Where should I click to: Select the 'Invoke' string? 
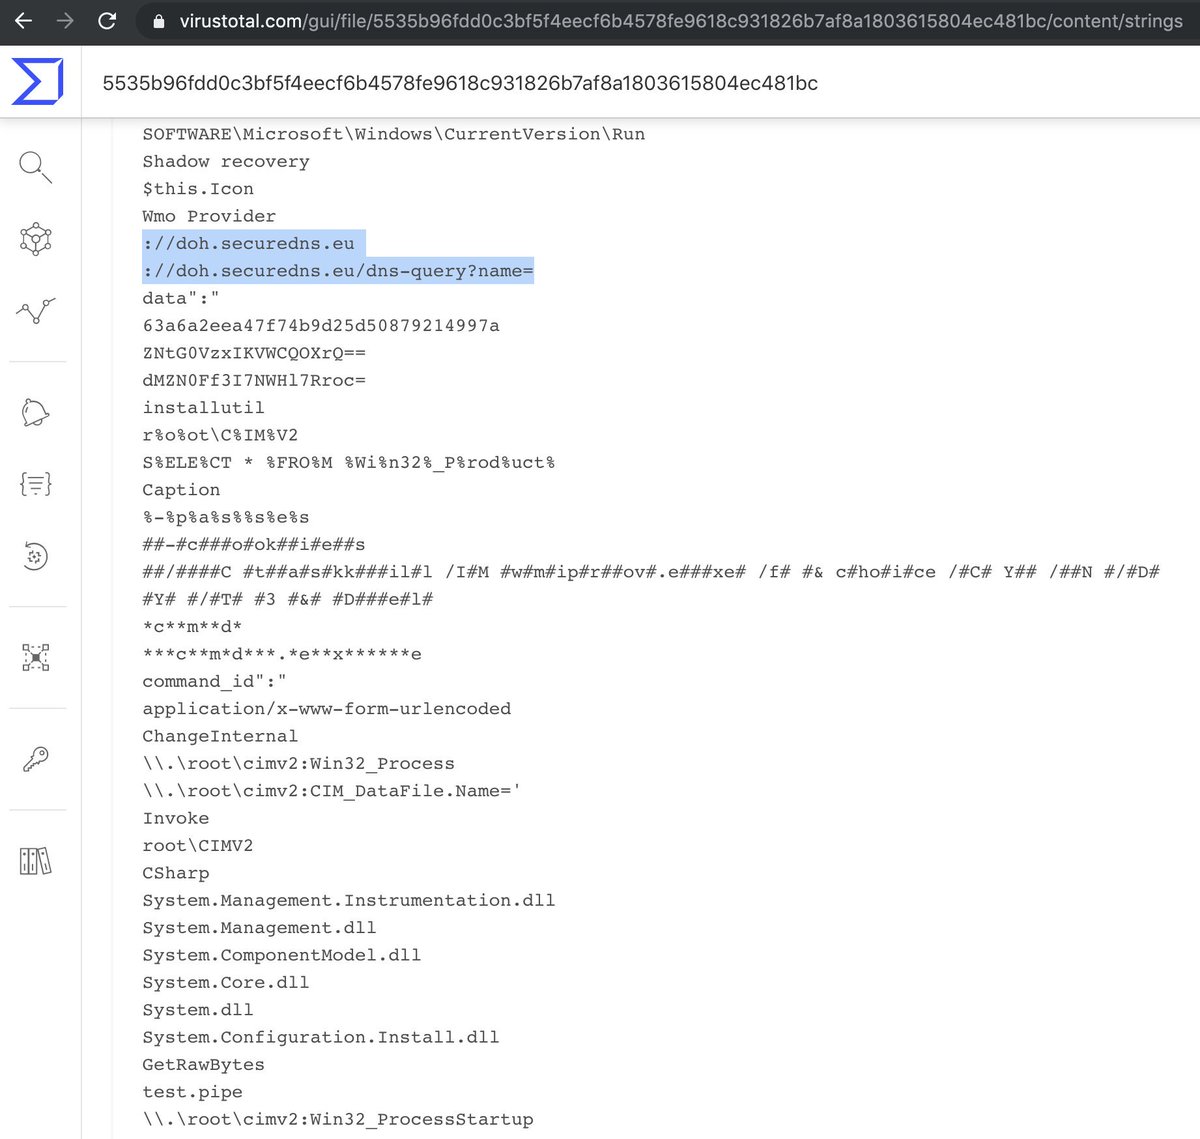click(x=176, y=818)
